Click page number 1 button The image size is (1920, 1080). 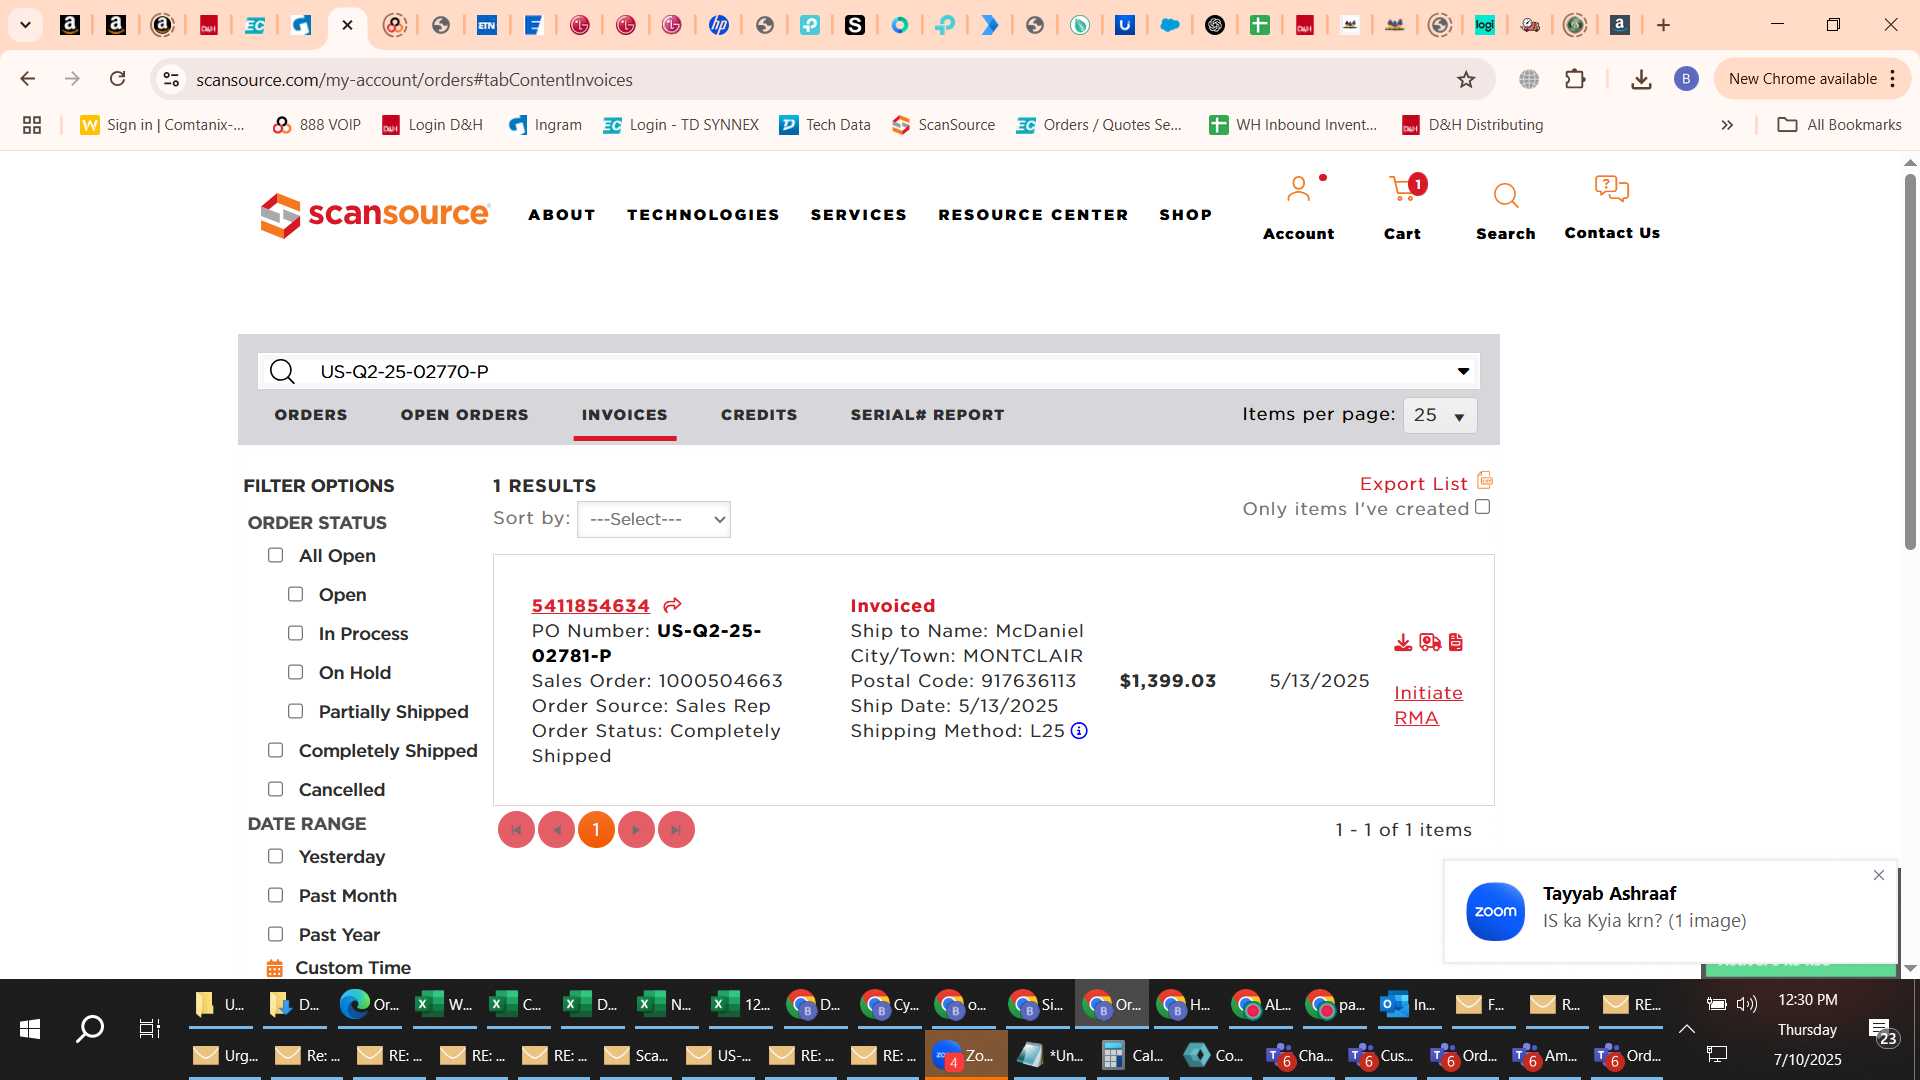[596, 830]
